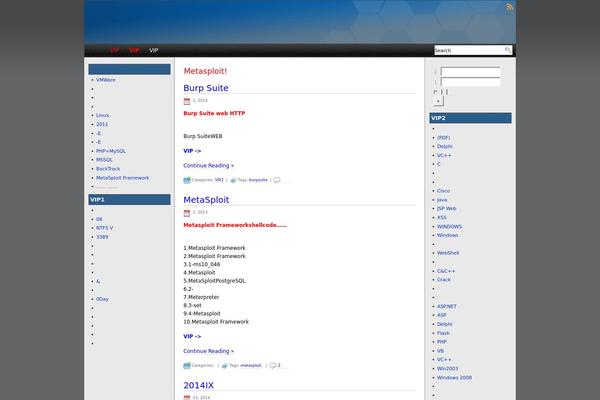Click the magnifier icon in search box
This screenshot has height=400, width=600.
click(507, 50)
